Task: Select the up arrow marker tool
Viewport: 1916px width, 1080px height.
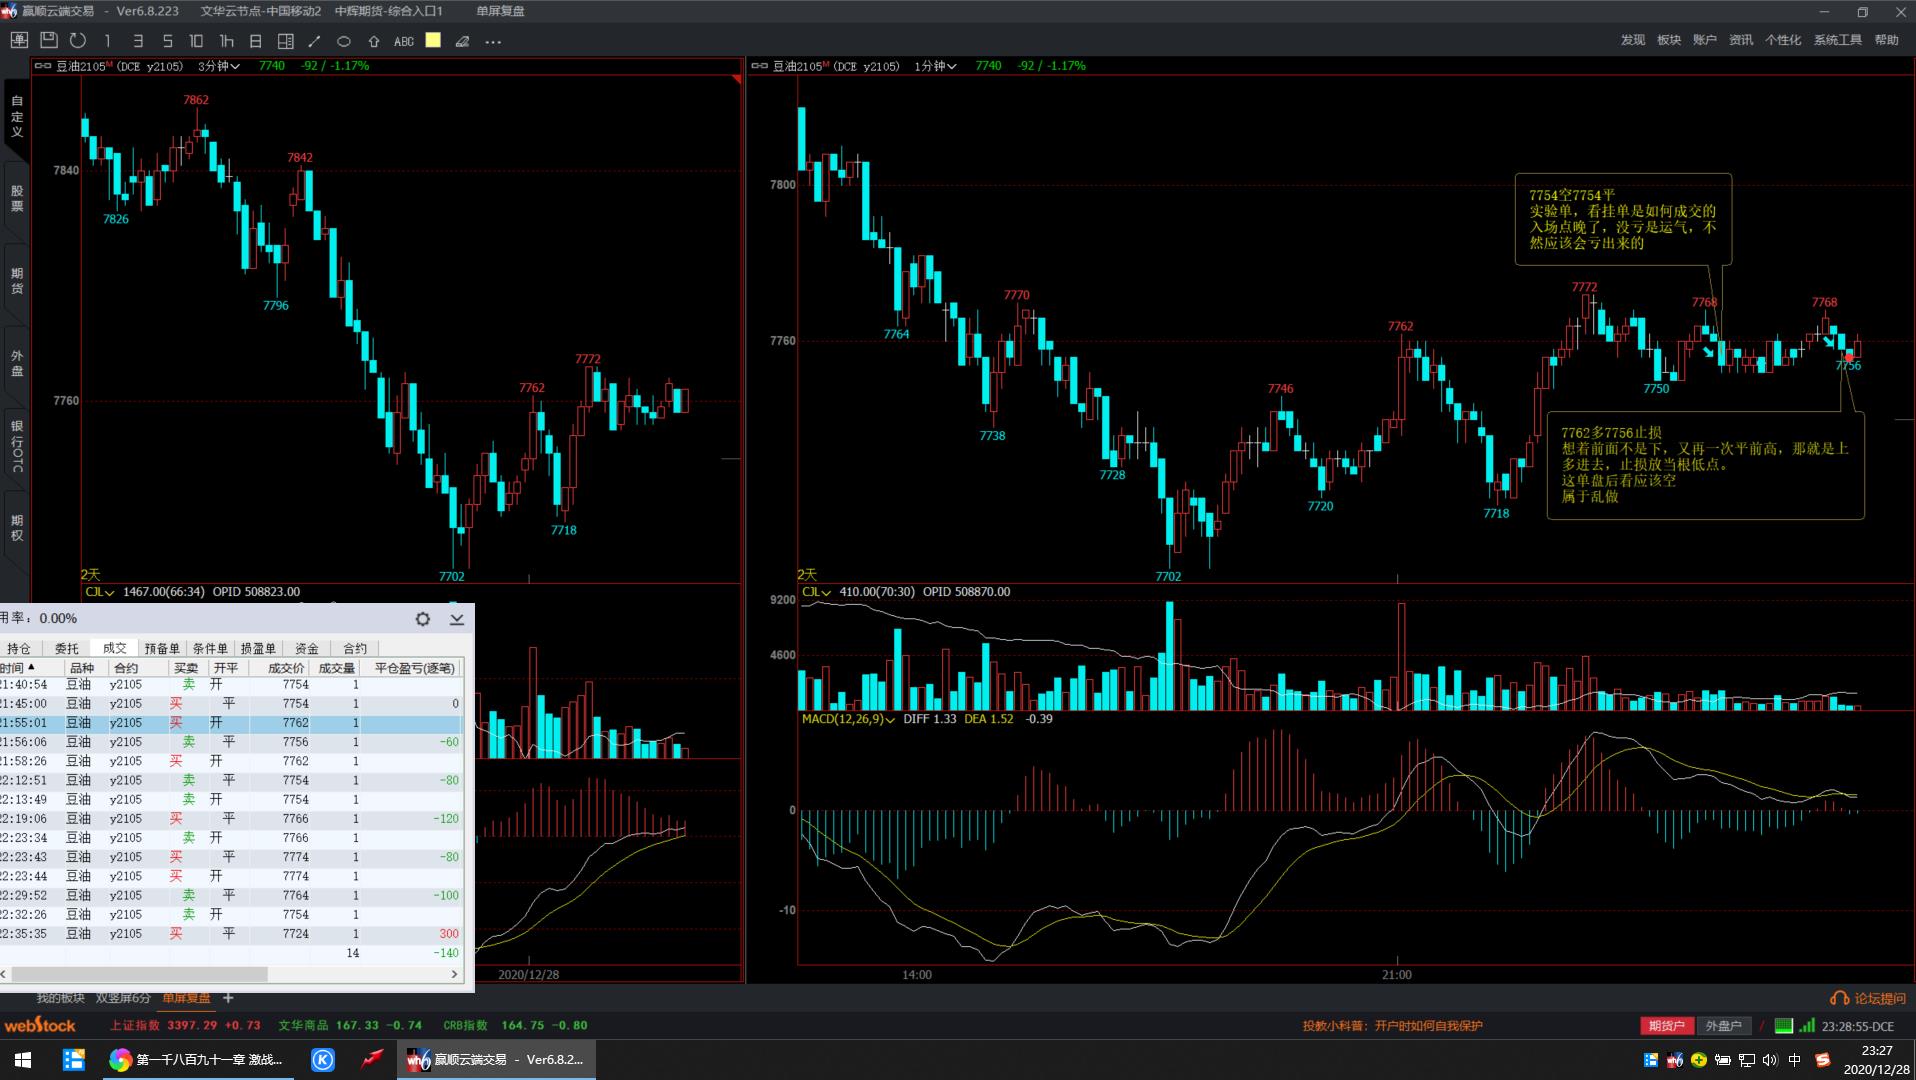Action: tap(374, 41)
